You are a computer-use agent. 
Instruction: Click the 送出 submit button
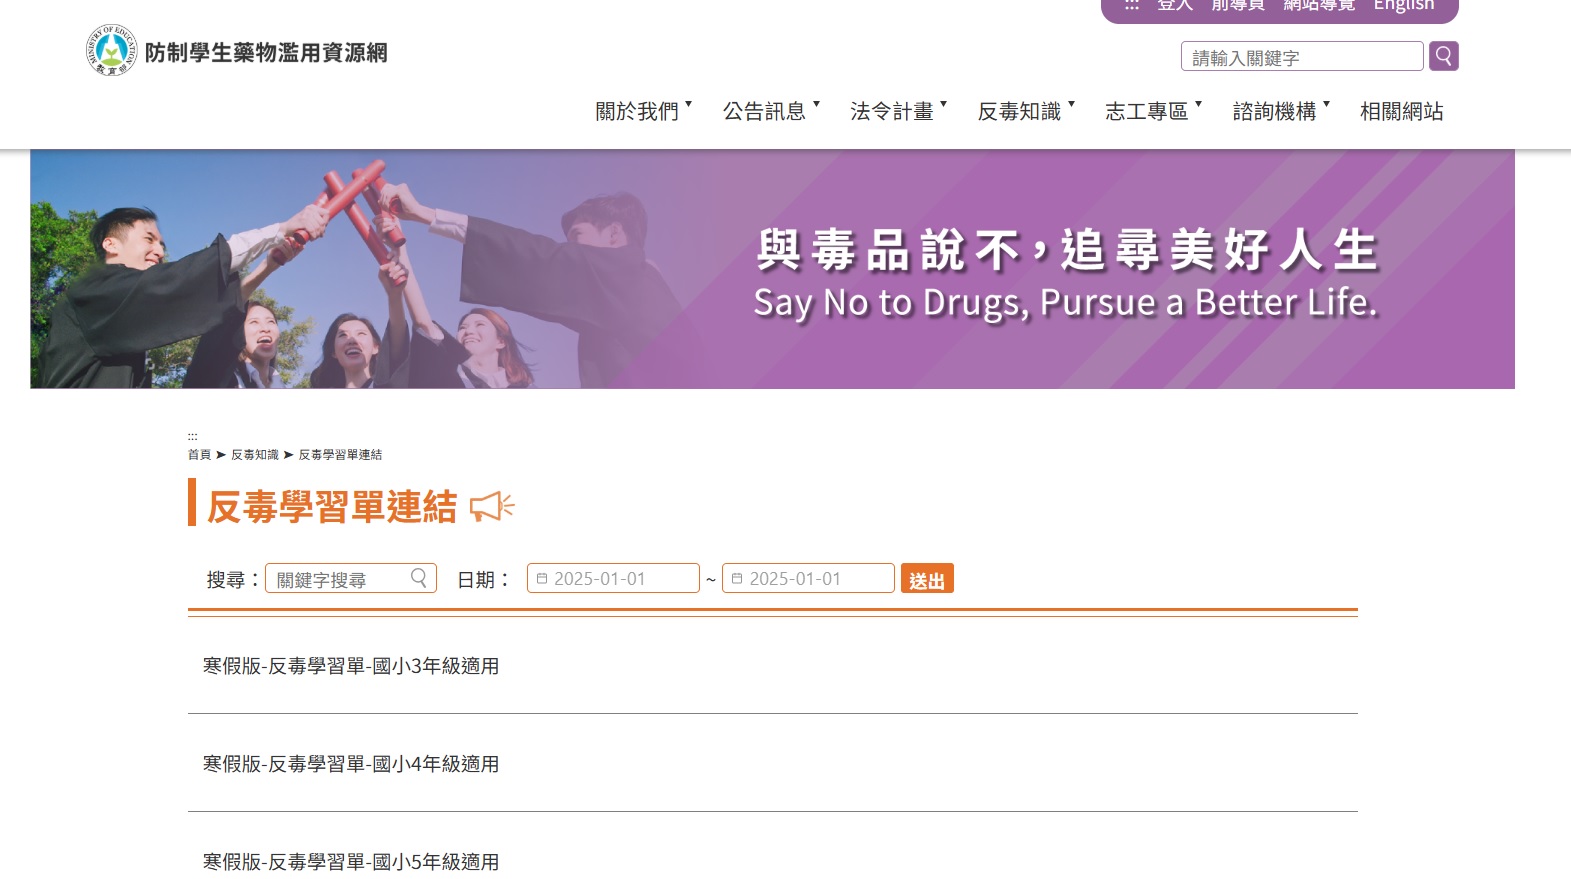(927, 578)
